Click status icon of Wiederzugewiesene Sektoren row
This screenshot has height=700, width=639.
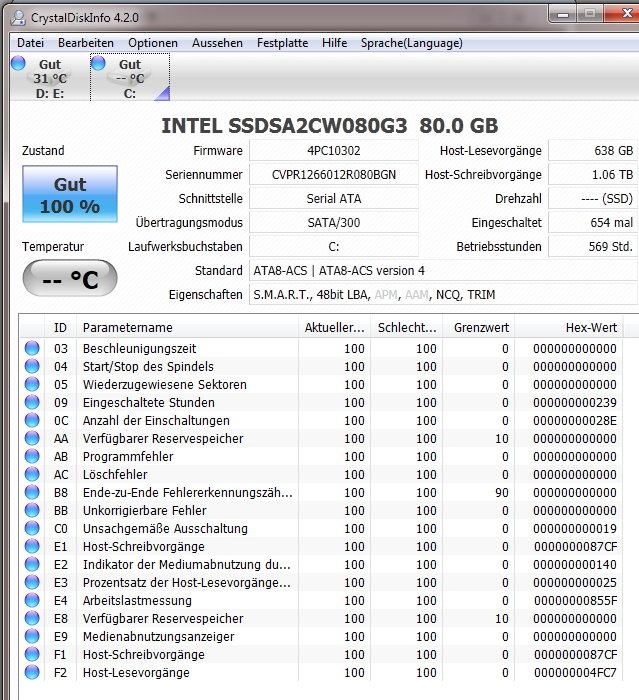click(x=32, y=384)
